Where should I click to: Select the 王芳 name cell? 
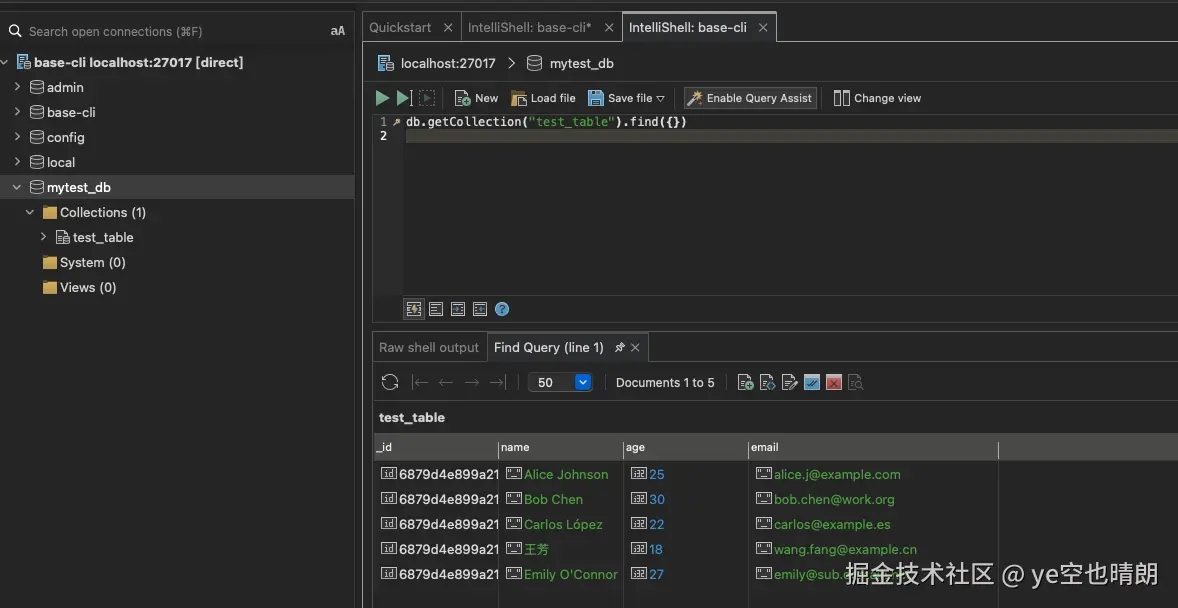560,549
